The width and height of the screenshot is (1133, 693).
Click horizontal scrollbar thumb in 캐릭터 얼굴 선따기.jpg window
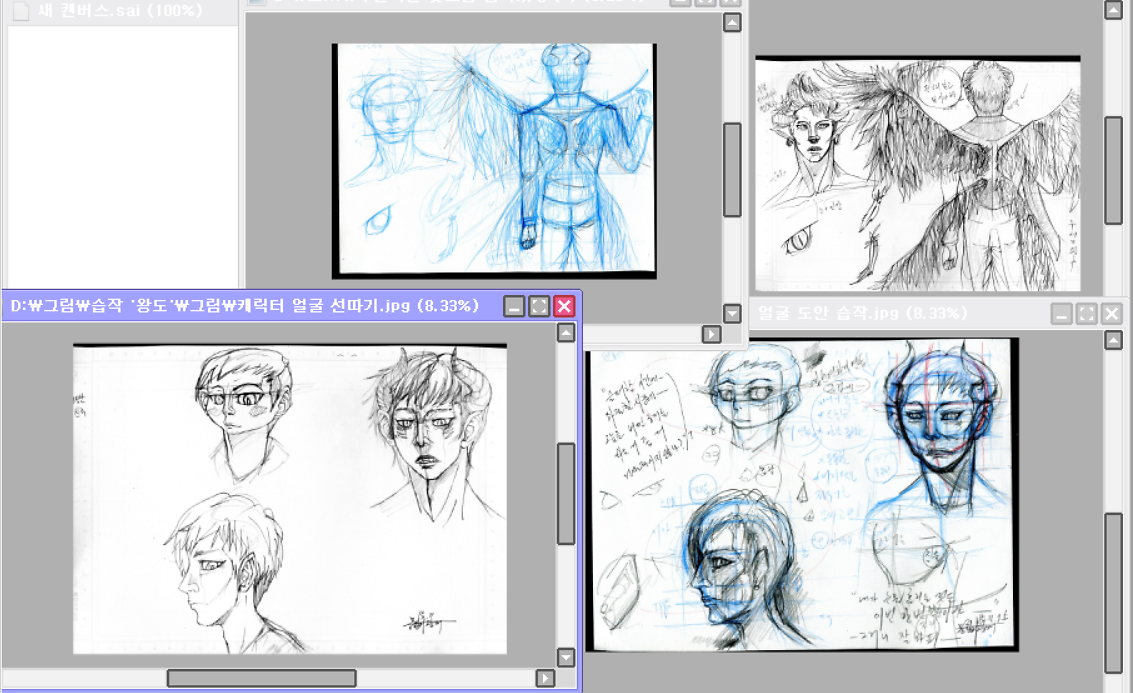(x=261, y=678)
